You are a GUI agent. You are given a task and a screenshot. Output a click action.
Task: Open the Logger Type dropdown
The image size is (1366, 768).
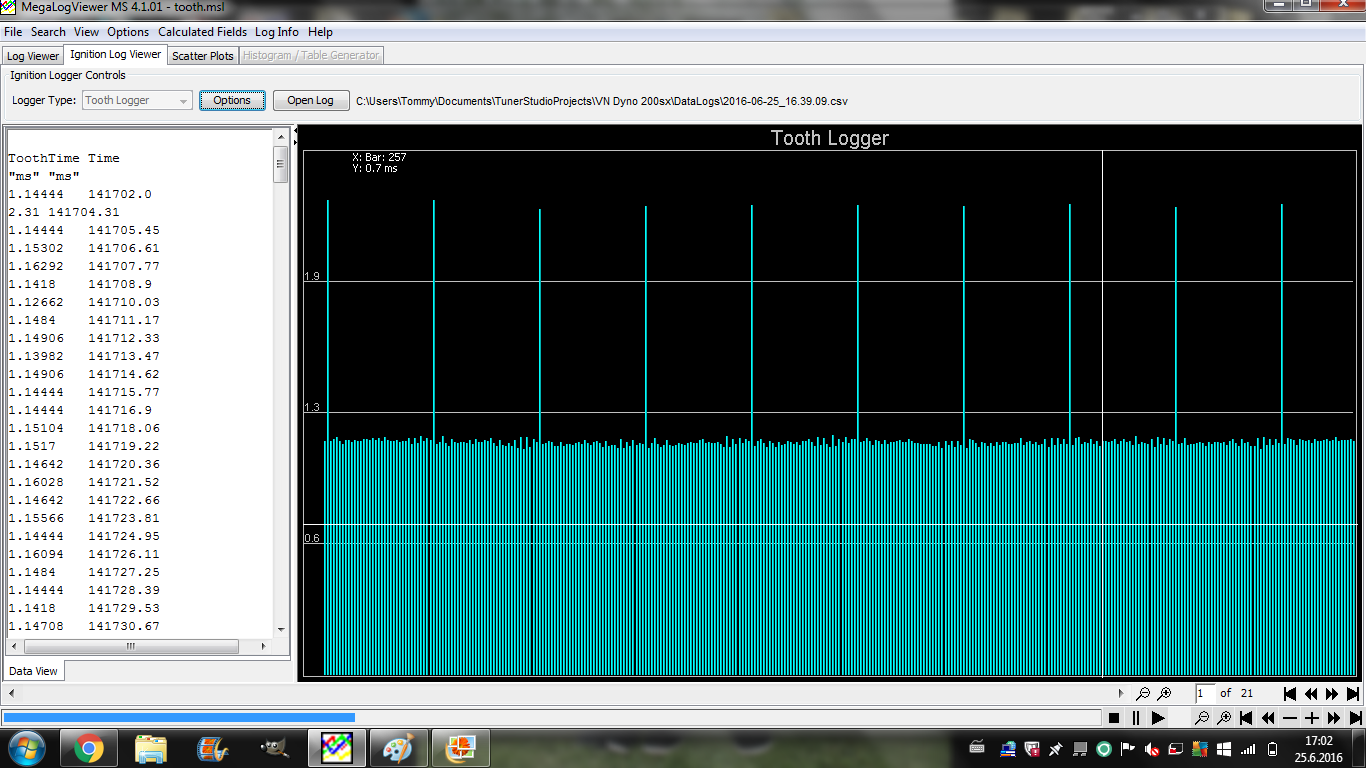coord(137,100)
